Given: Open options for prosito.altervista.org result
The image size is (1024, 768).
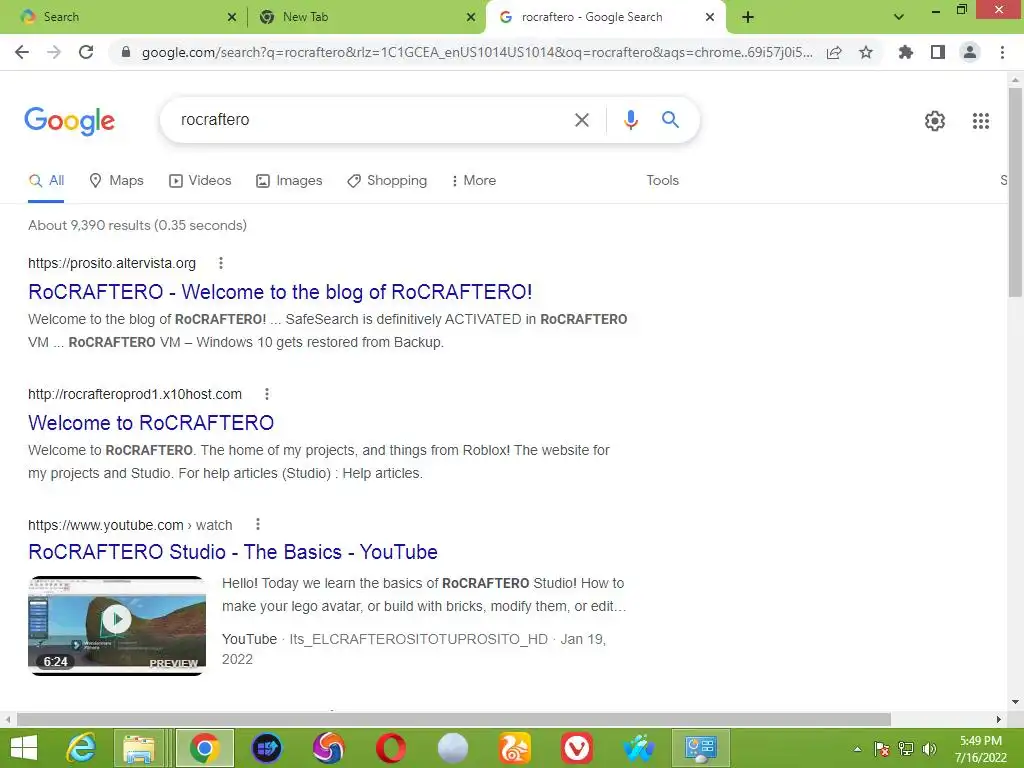Looking at the screenshot, I should (x=221, y=263).
